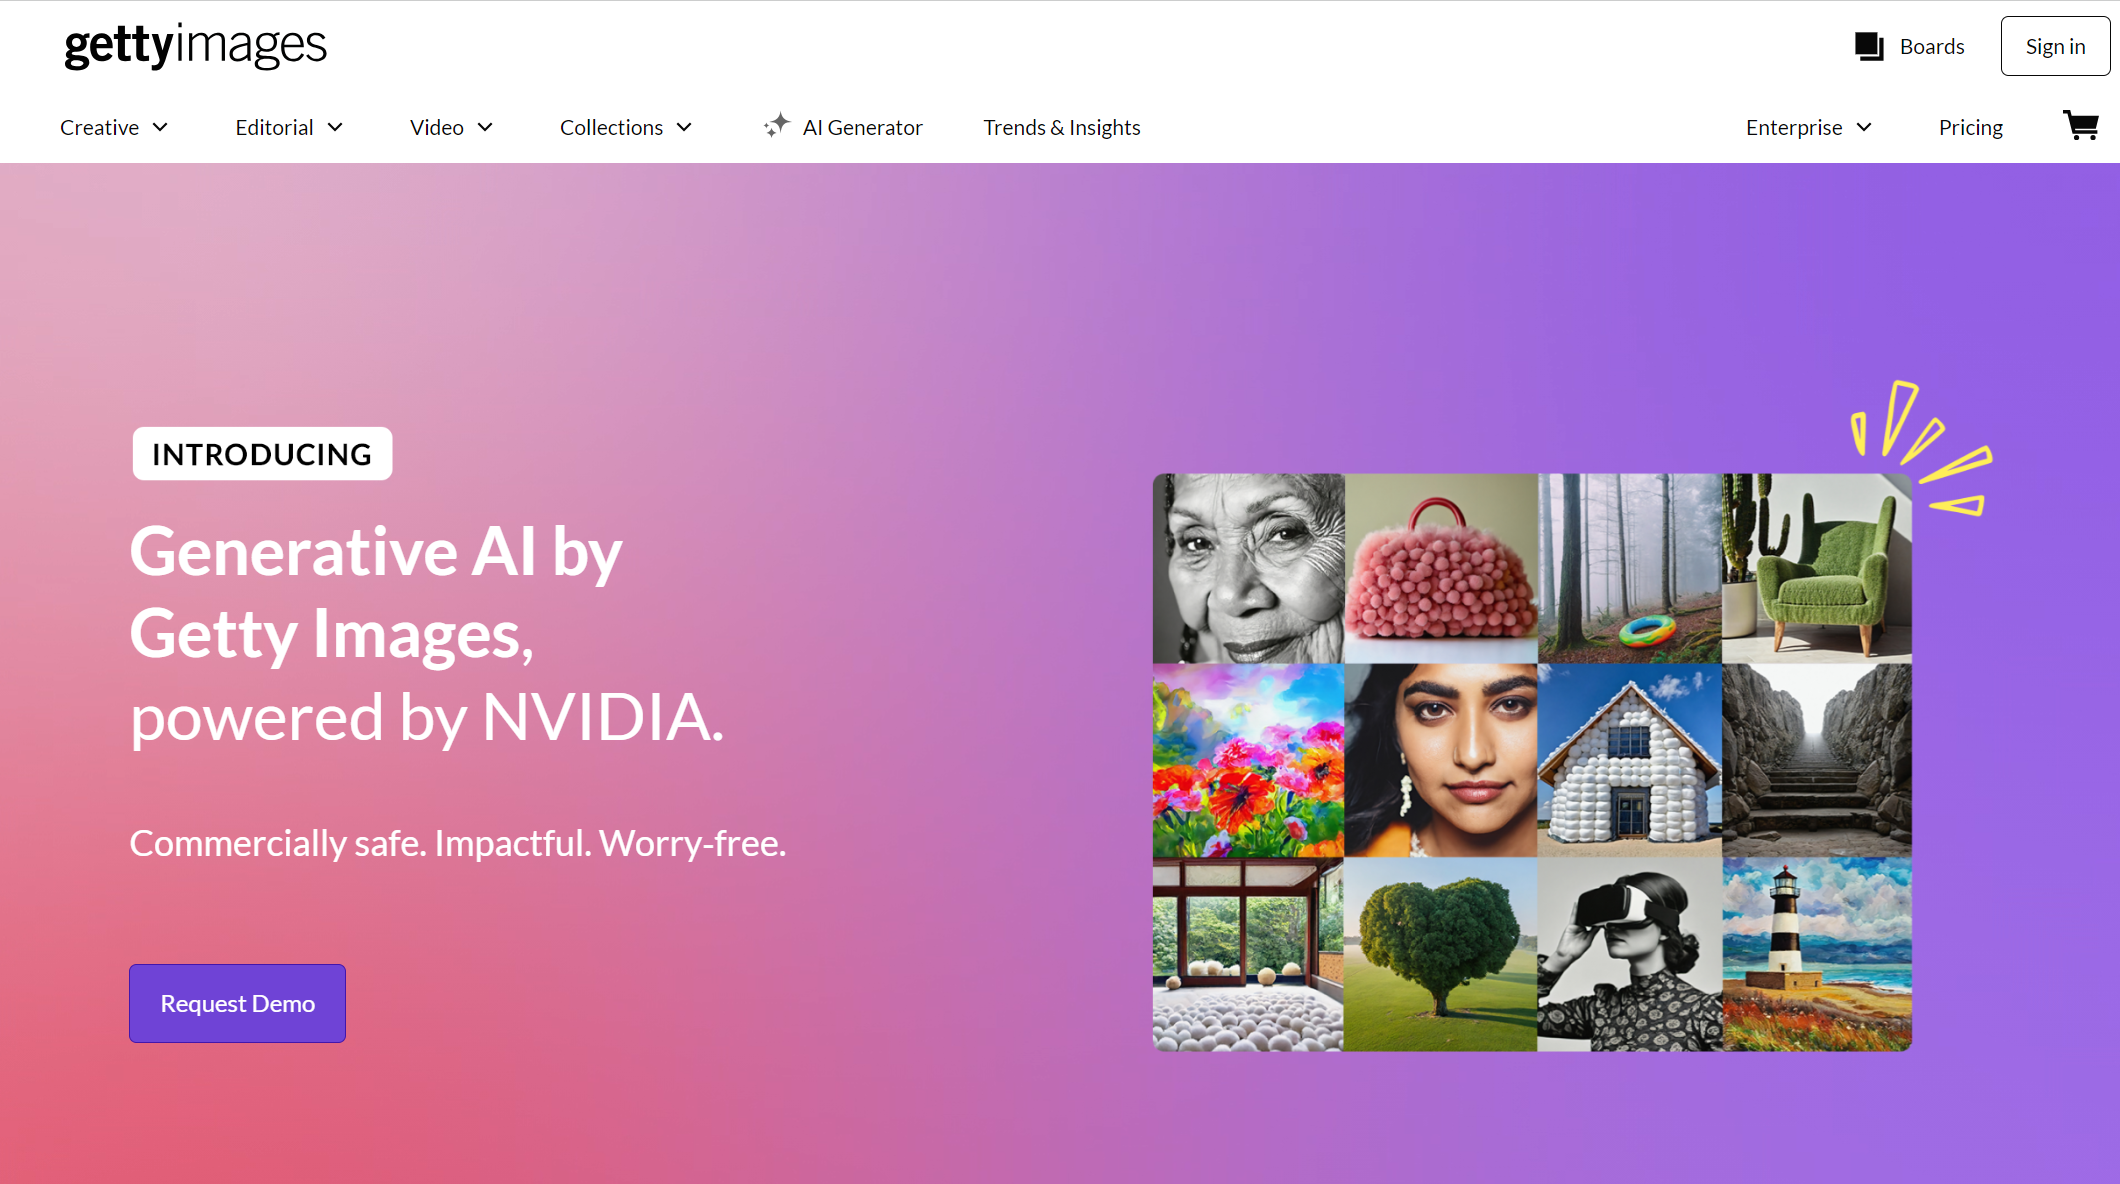Click the Sign In button
2120x1184 pixels.
(x=2054, y=45)
